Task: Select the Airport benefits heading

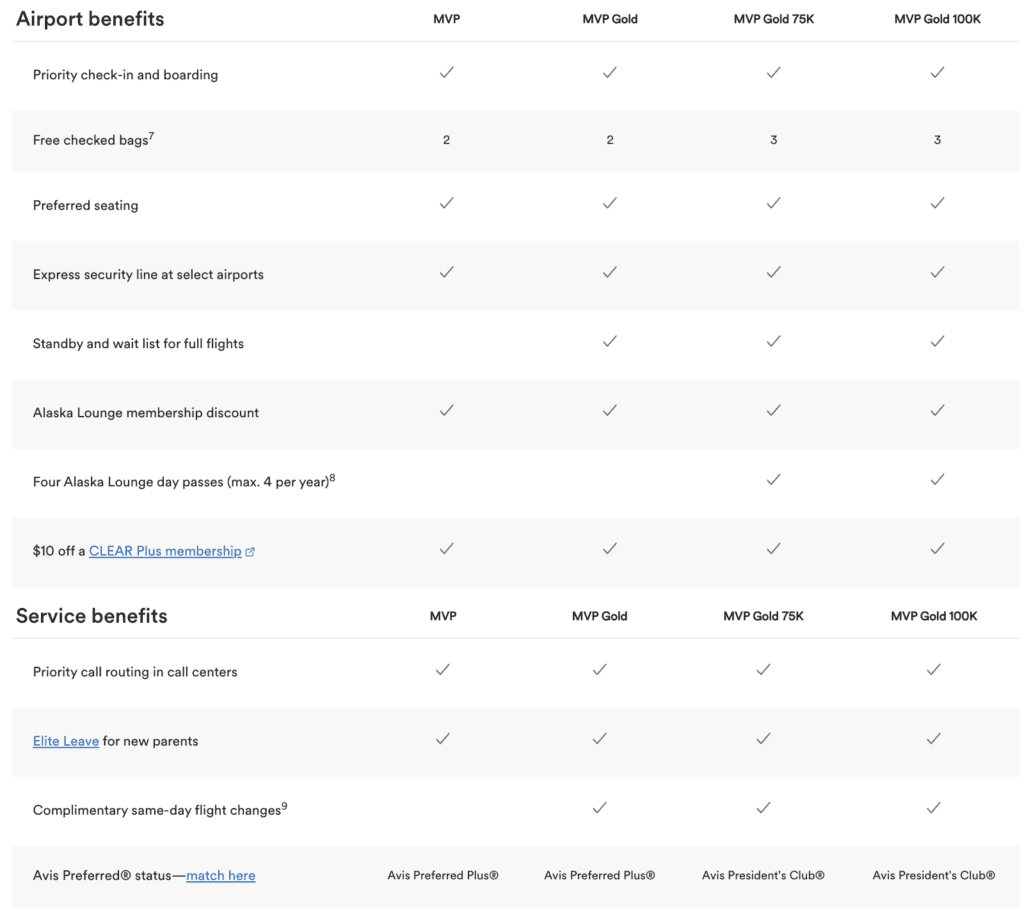Action: (x=90, y=19)
